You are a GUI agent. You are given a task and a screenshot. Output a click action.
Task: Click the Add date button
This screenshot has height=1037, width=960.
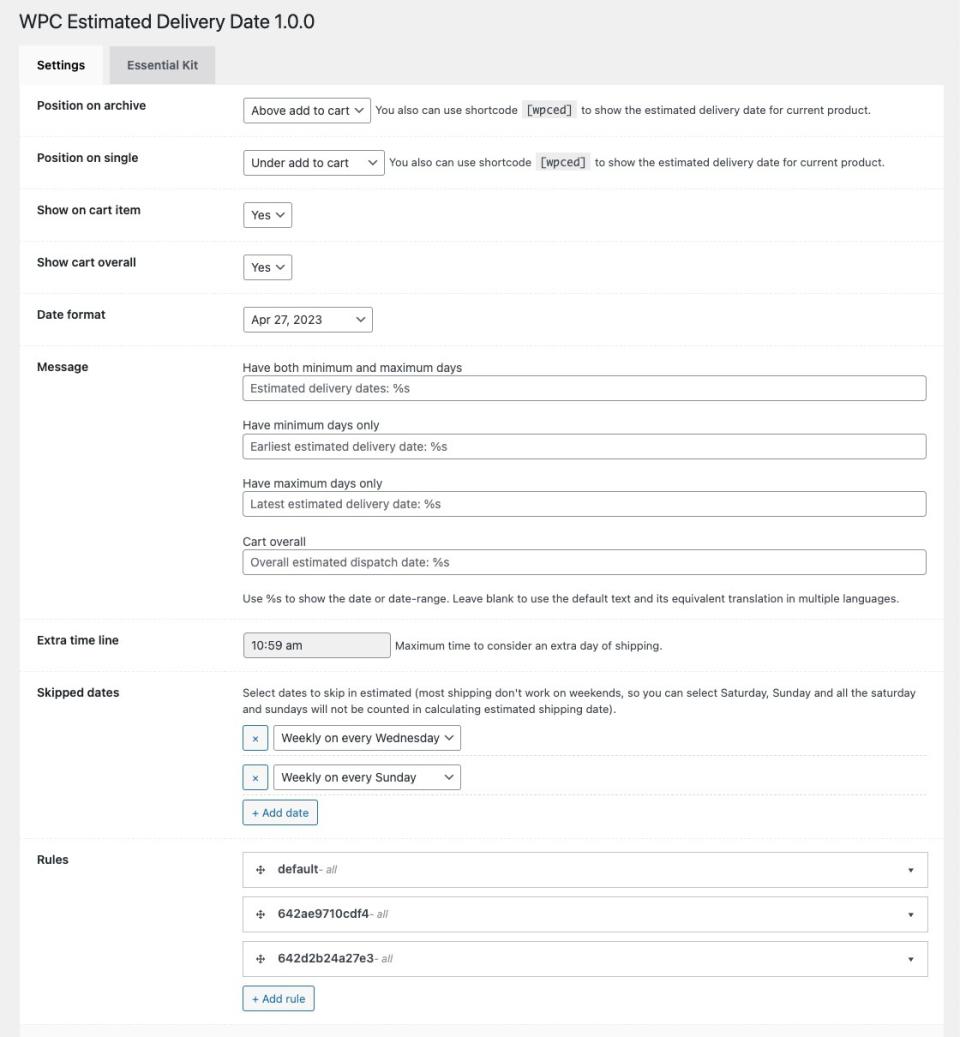tap(280, 812)
